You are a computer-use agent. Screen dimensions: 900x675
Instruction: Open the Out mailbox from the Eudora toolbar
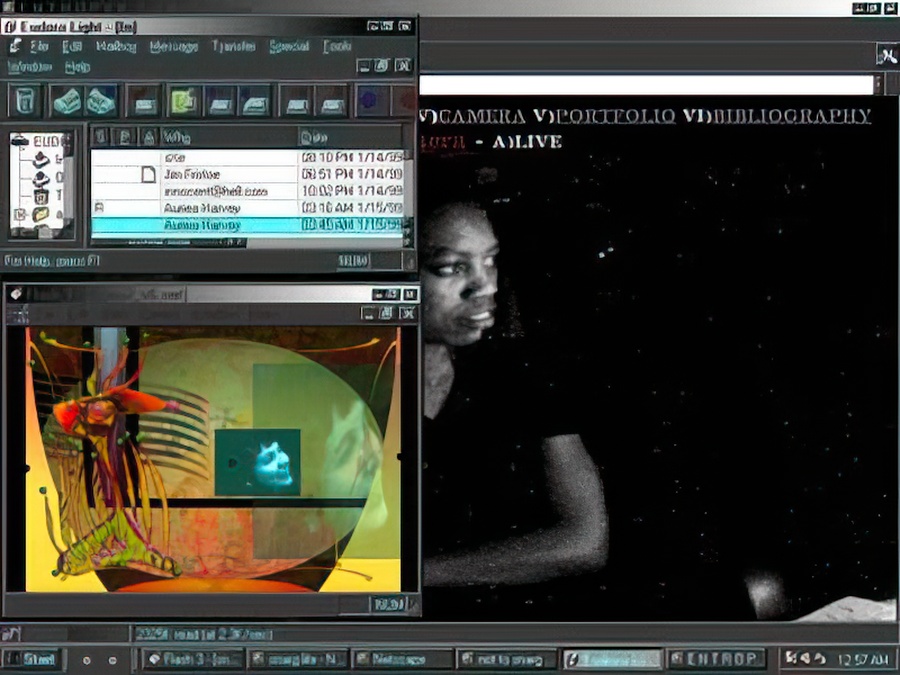101,101
